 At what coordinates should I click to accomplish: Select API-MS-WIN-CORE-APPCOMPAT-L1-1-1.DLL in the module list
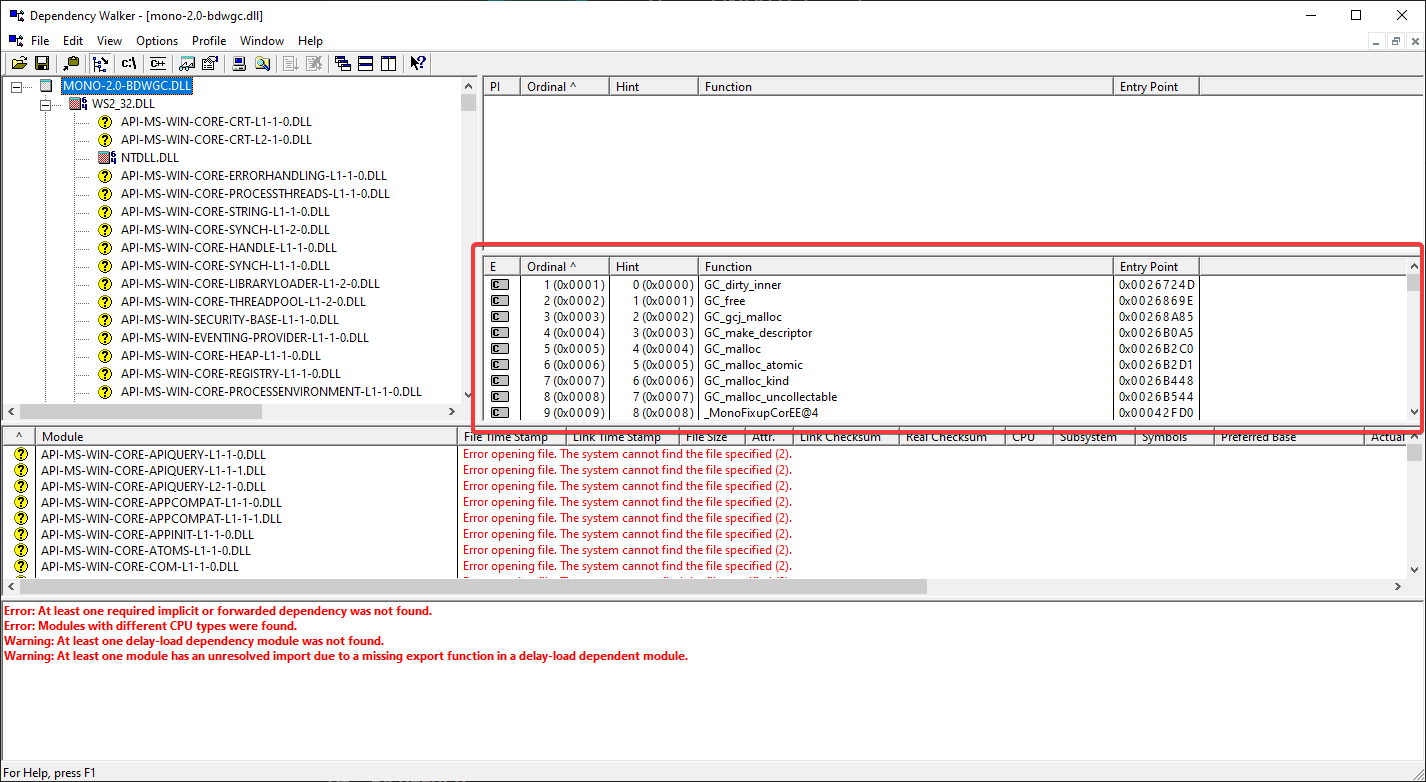point(161,518)
